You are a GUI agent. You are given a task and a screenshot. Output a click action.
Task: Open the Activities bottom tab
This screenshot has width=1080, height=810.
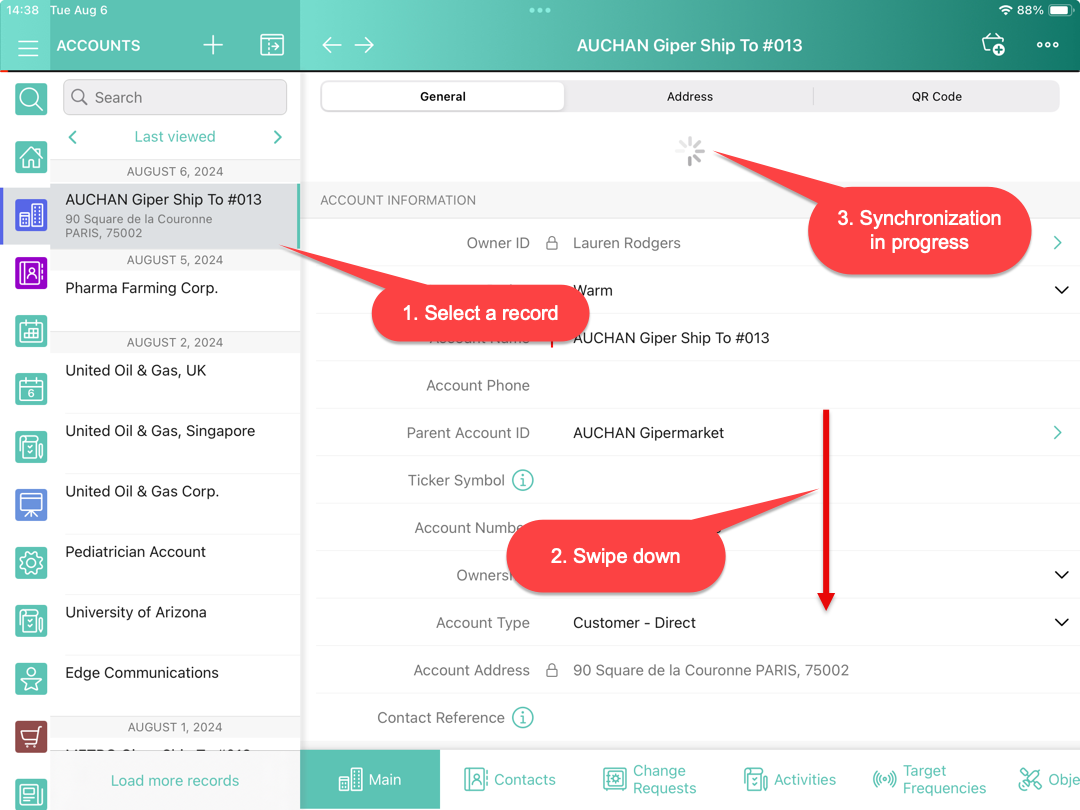tap(790, 780)
